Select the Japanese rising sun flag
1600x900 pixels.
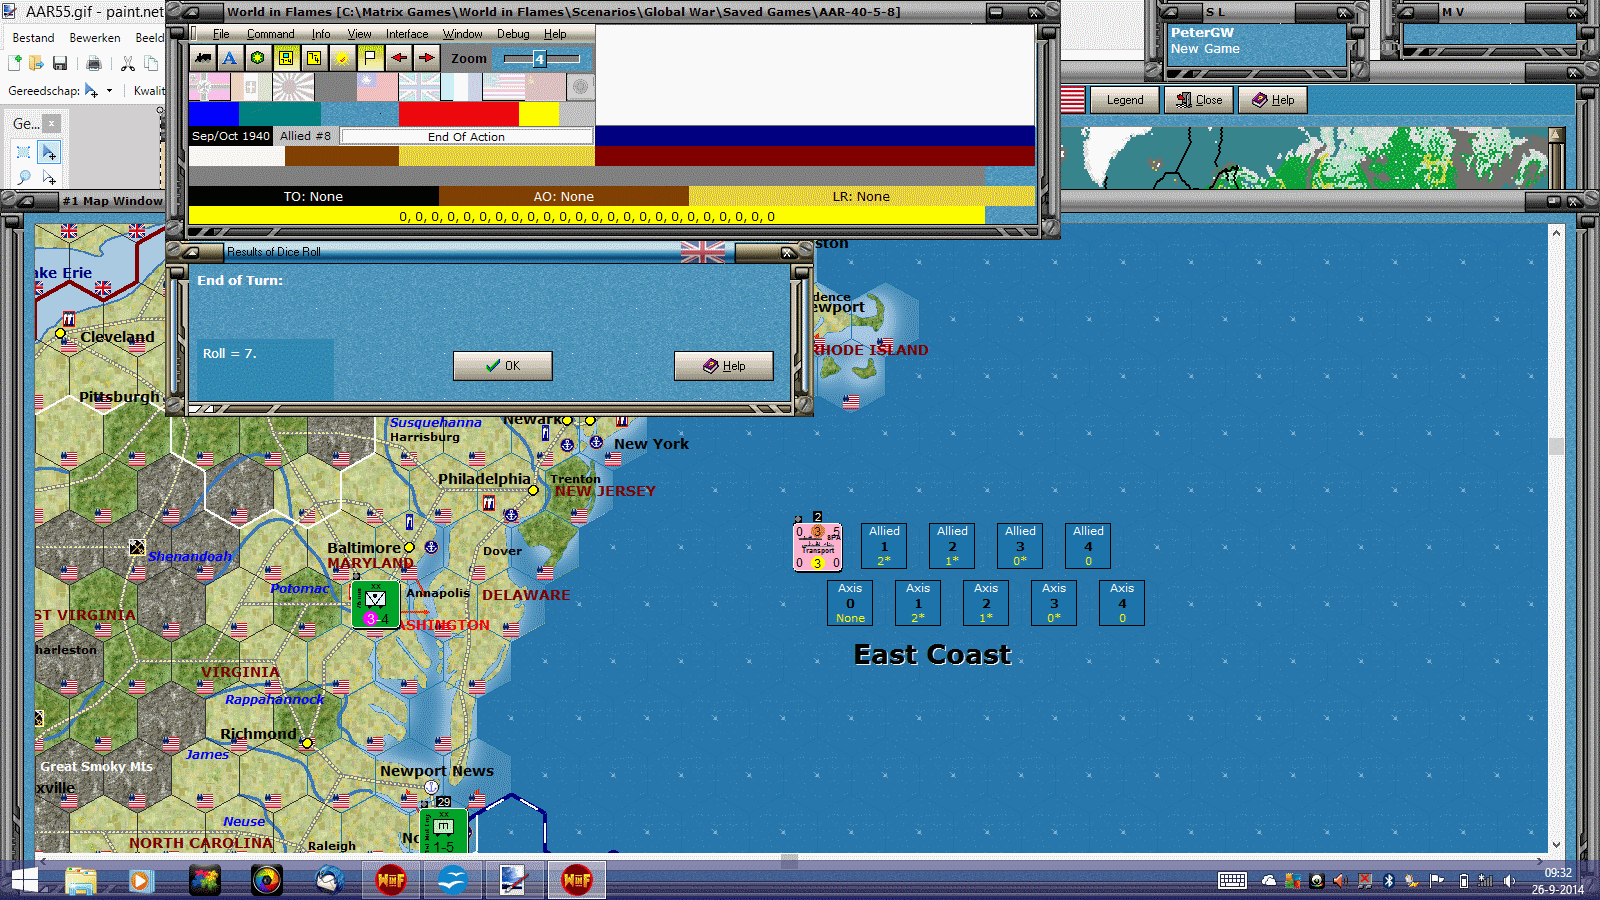pyautogui.click(x=293, y=87)
